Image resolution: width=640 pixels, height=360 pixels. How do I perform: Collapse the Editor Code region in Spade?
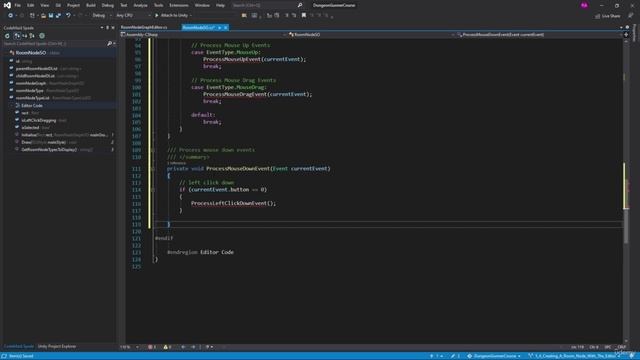click(11, 105)
